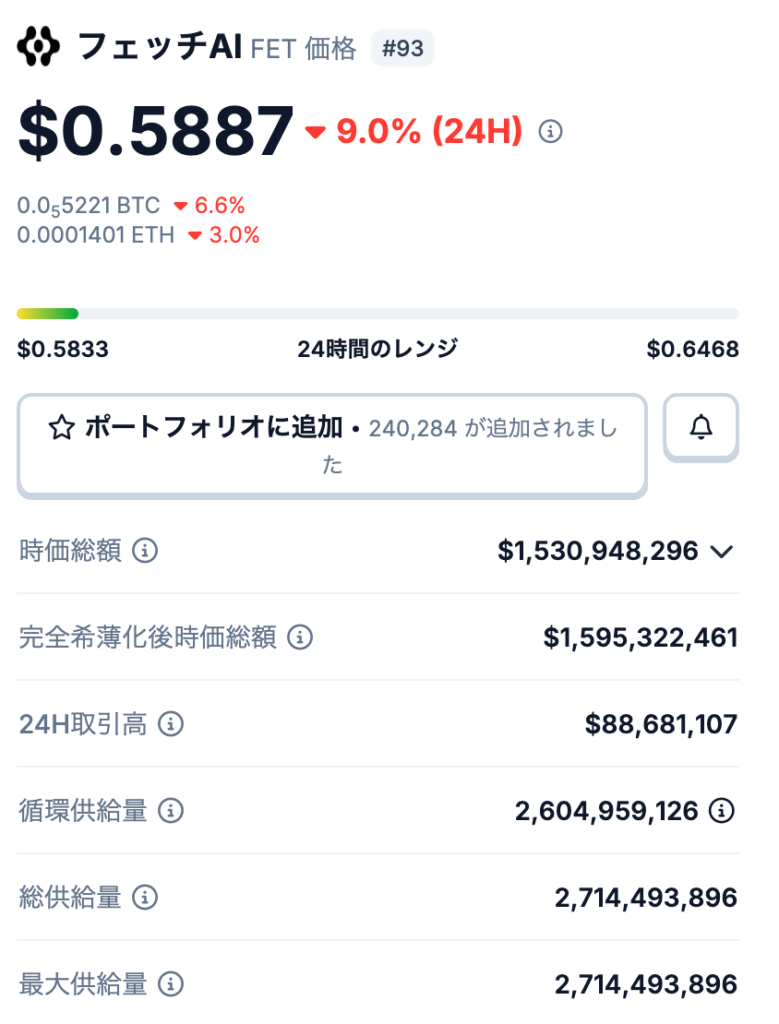Click the bell price alert icon

pos(701,428)
